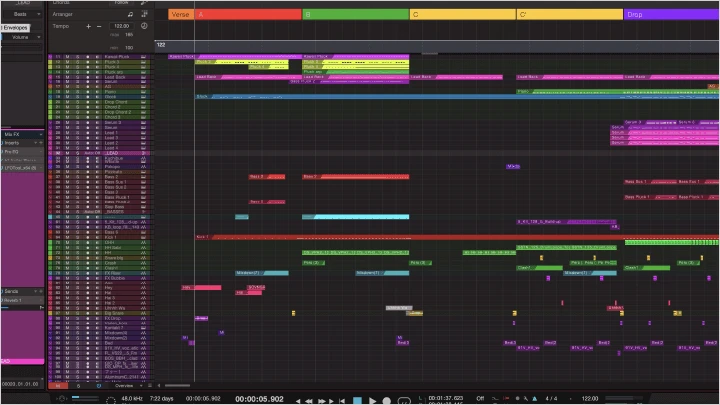Screen dimensions: 720x405
Task: Arm record on the Glock track
Action: tap(87, 97)
